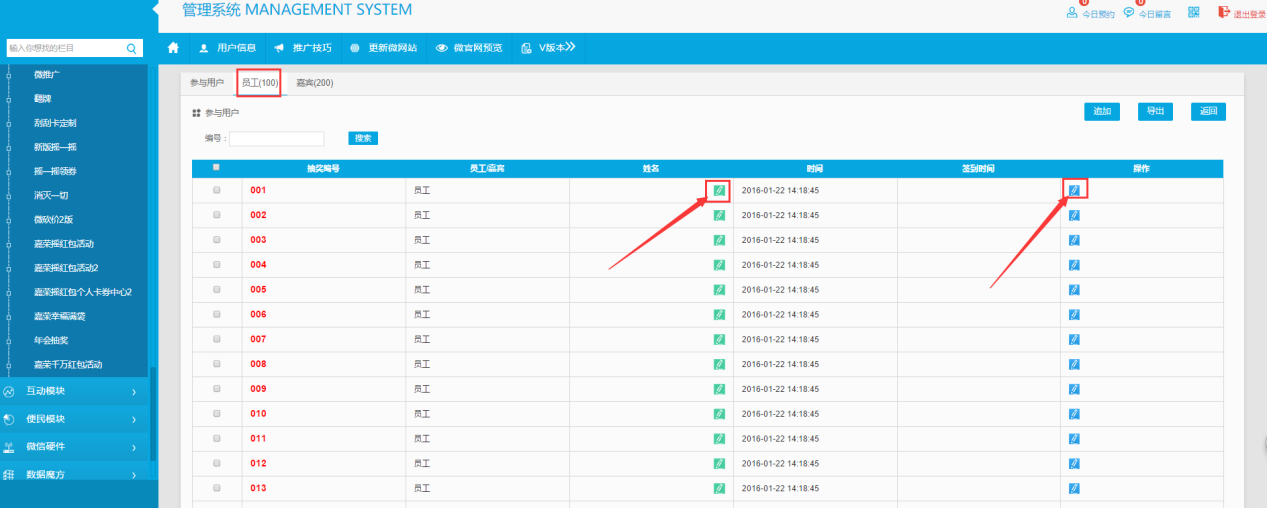This screenshot has width=1267, height=508.
Task: Expand more items via V版本 arrows
Action: point(558,47)
